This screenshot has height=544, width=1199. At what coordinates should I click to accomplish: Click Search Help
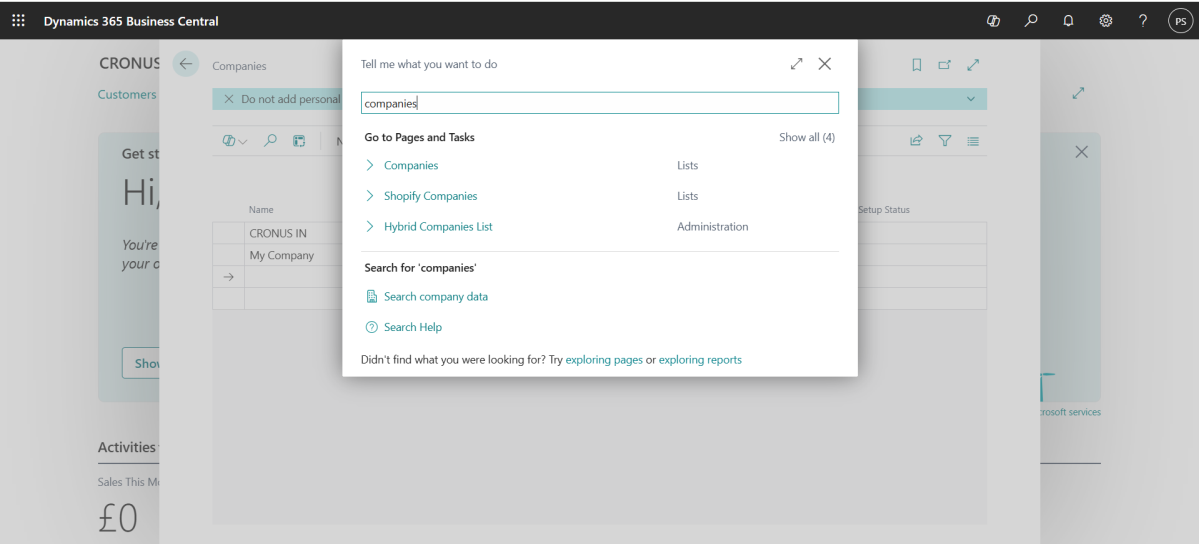413,327
